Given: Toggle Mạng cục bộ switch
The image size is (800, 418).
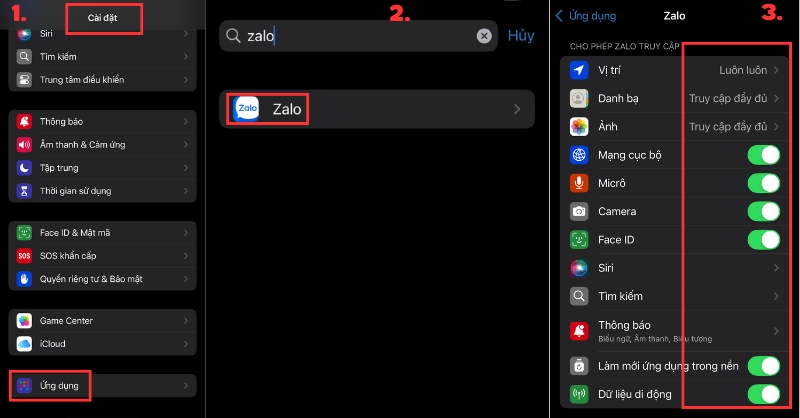Looking at the screenshot, I should point(764,155).
